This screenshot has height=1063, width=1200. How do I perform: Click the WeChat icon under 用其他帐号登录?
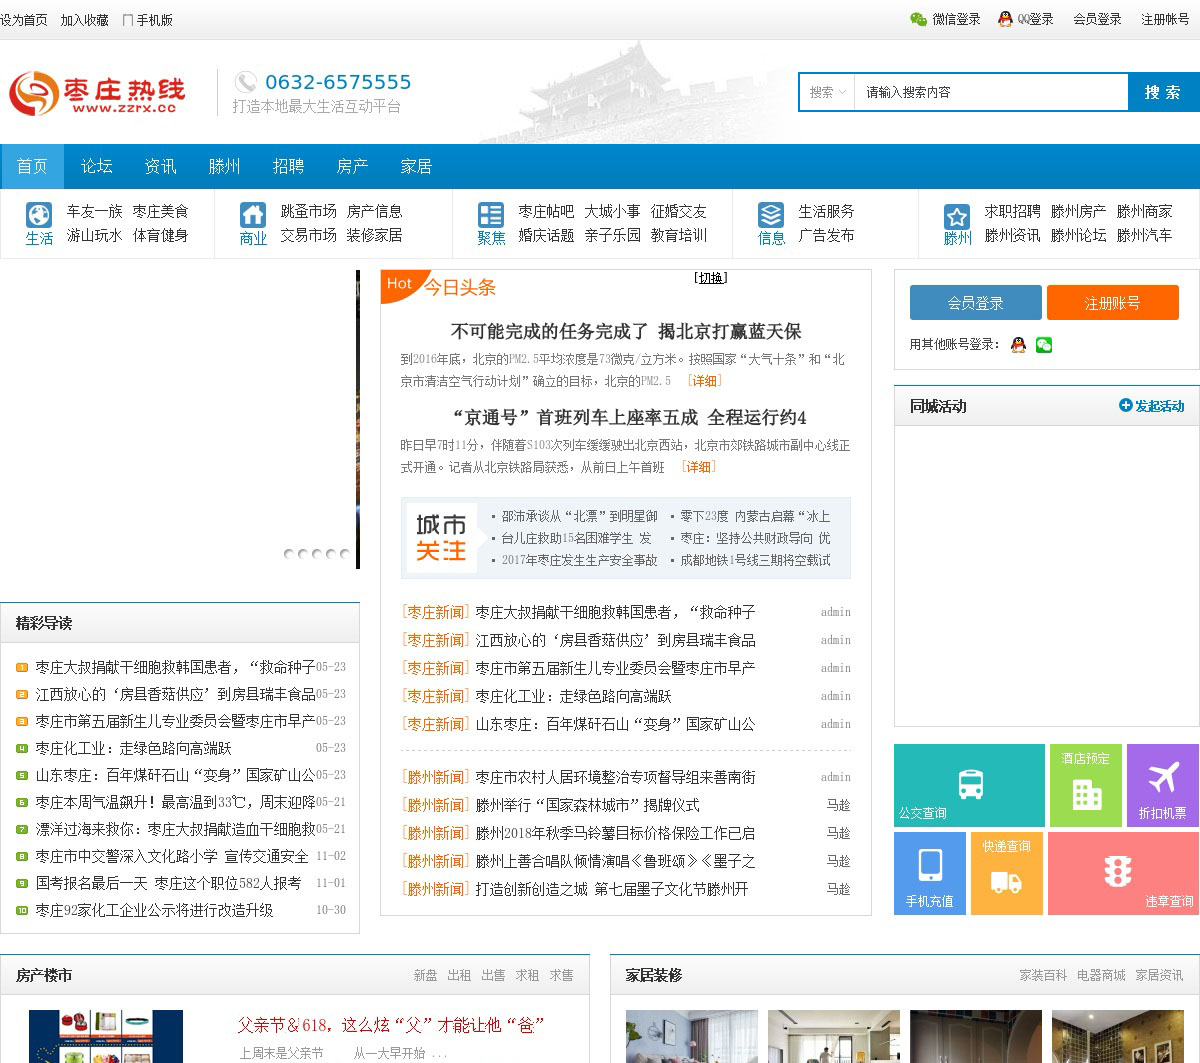pyautogui.click(x=1044, y=345)
